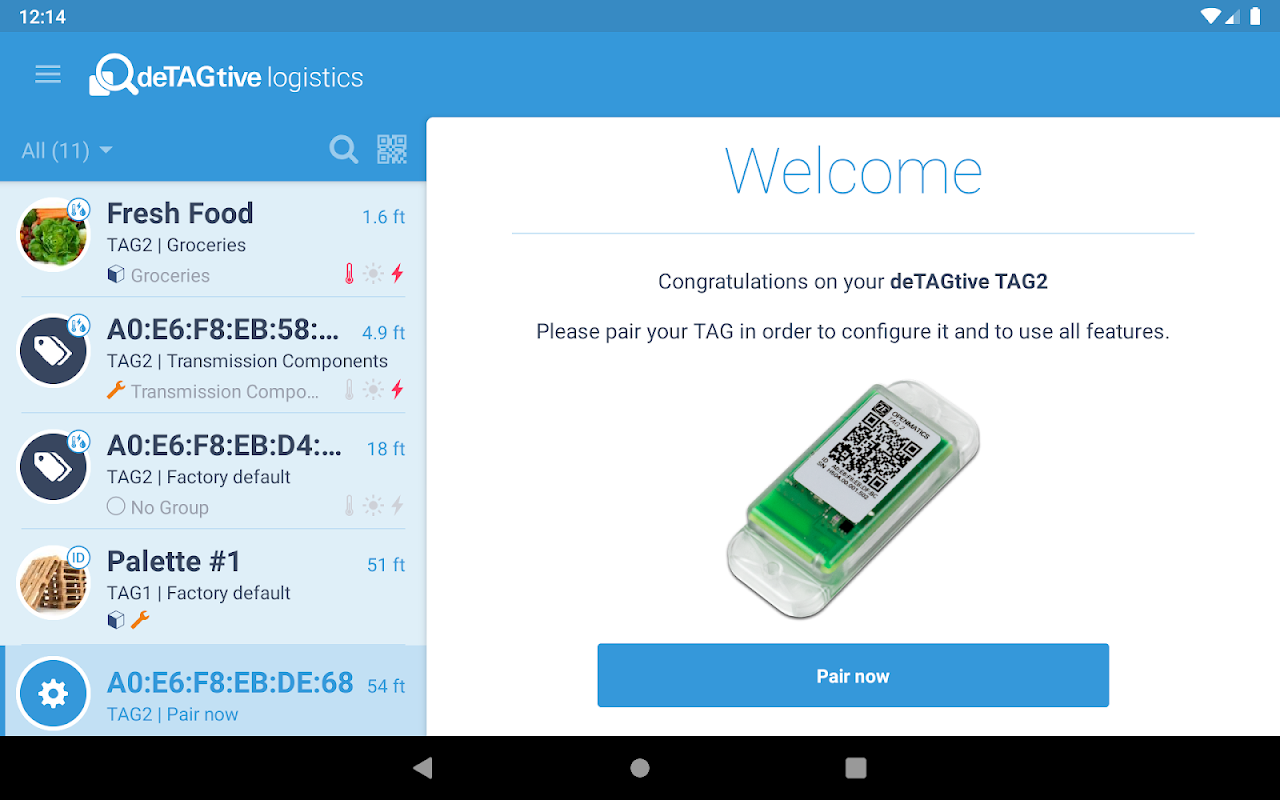Open gear icon of A0:E6:F8:EB:DE:68 tag
Image resolution: width=1280 pixels, height=800 pixels.
[x=53, y=693]
